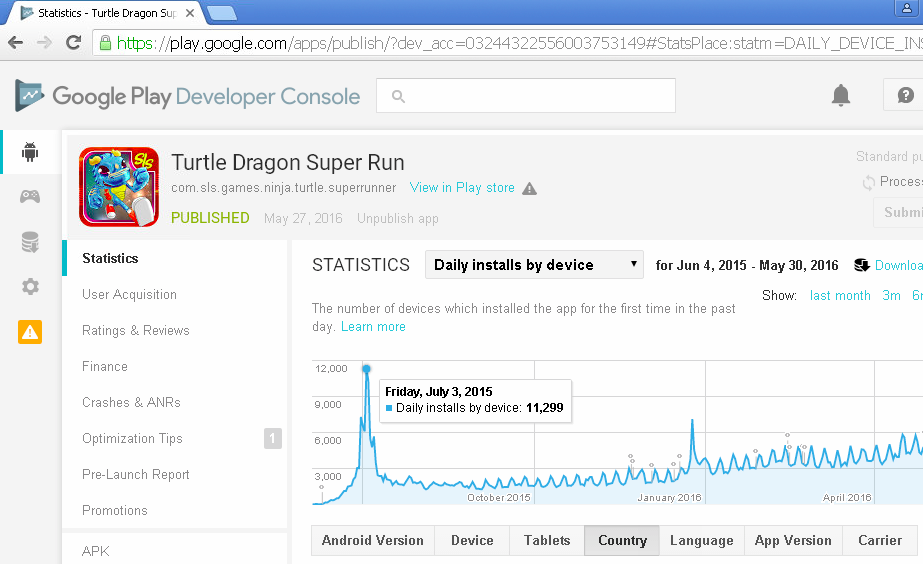Screen dimensions: 923x564
Task: Click the date range Jun 4, 2015 - May 30, 2016
Action: (x=758, y=266)
